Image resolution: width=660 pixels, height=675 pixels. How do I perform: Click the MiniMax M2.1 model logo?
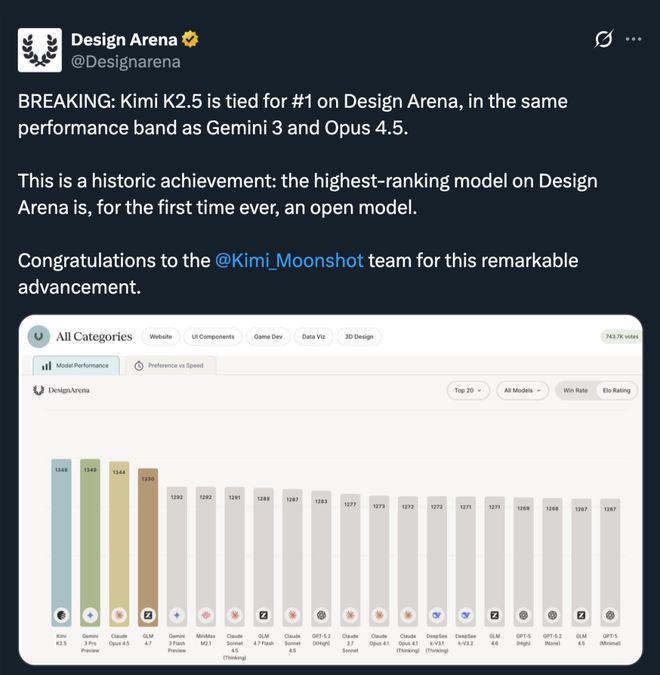coord(206,615)
